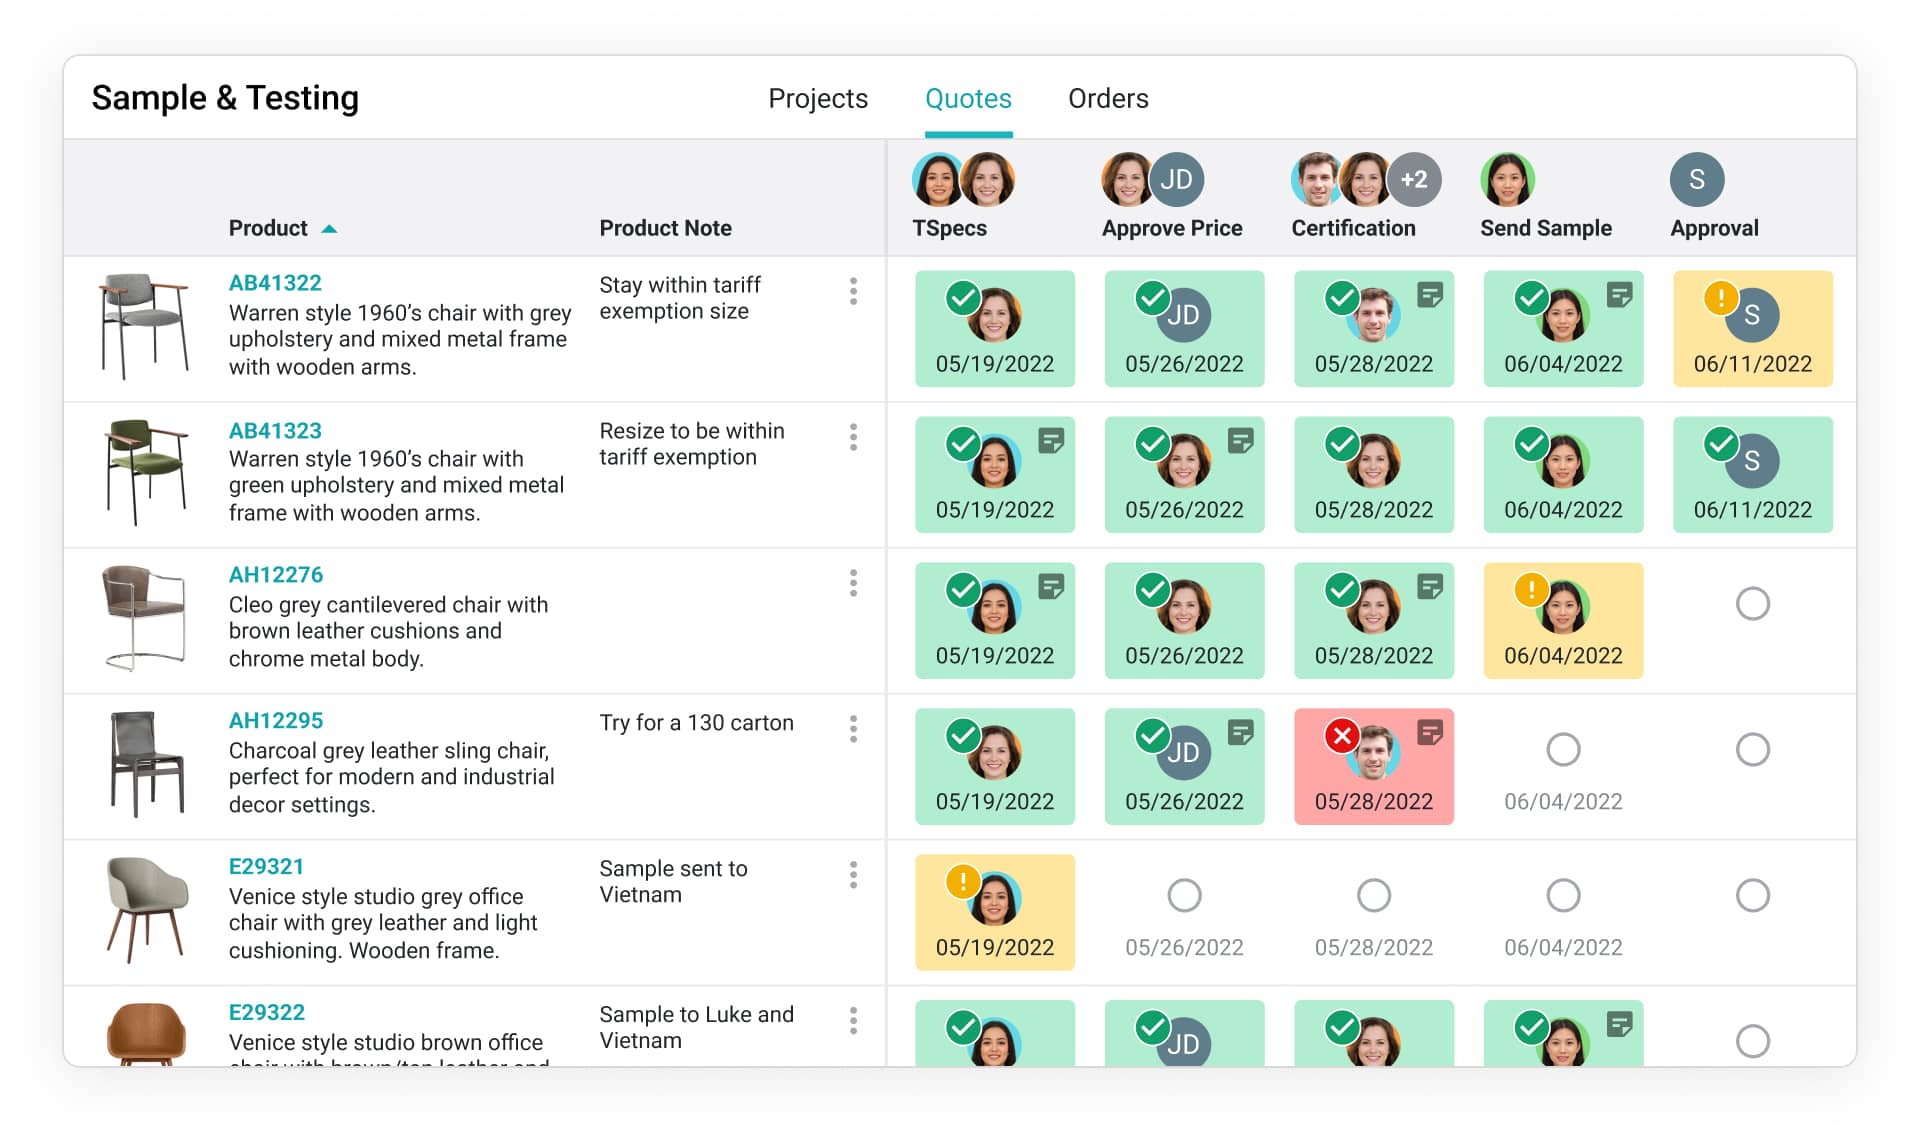Click warning badge on E29321 TSpecs cell
1920x1138 pixels.
962,882
